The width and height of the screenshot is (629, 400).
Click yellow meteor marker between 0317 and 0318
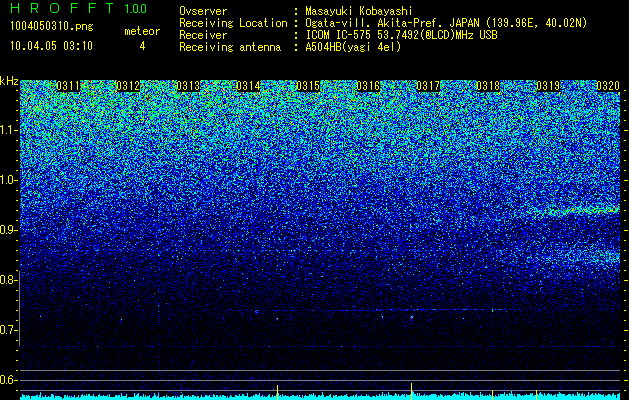[x=493, y=394]
